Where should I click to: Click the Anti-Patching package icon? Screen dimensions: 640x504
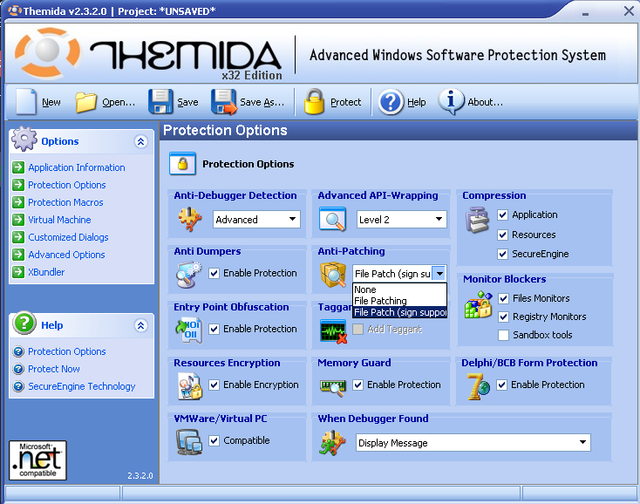[x=333, y=275]
